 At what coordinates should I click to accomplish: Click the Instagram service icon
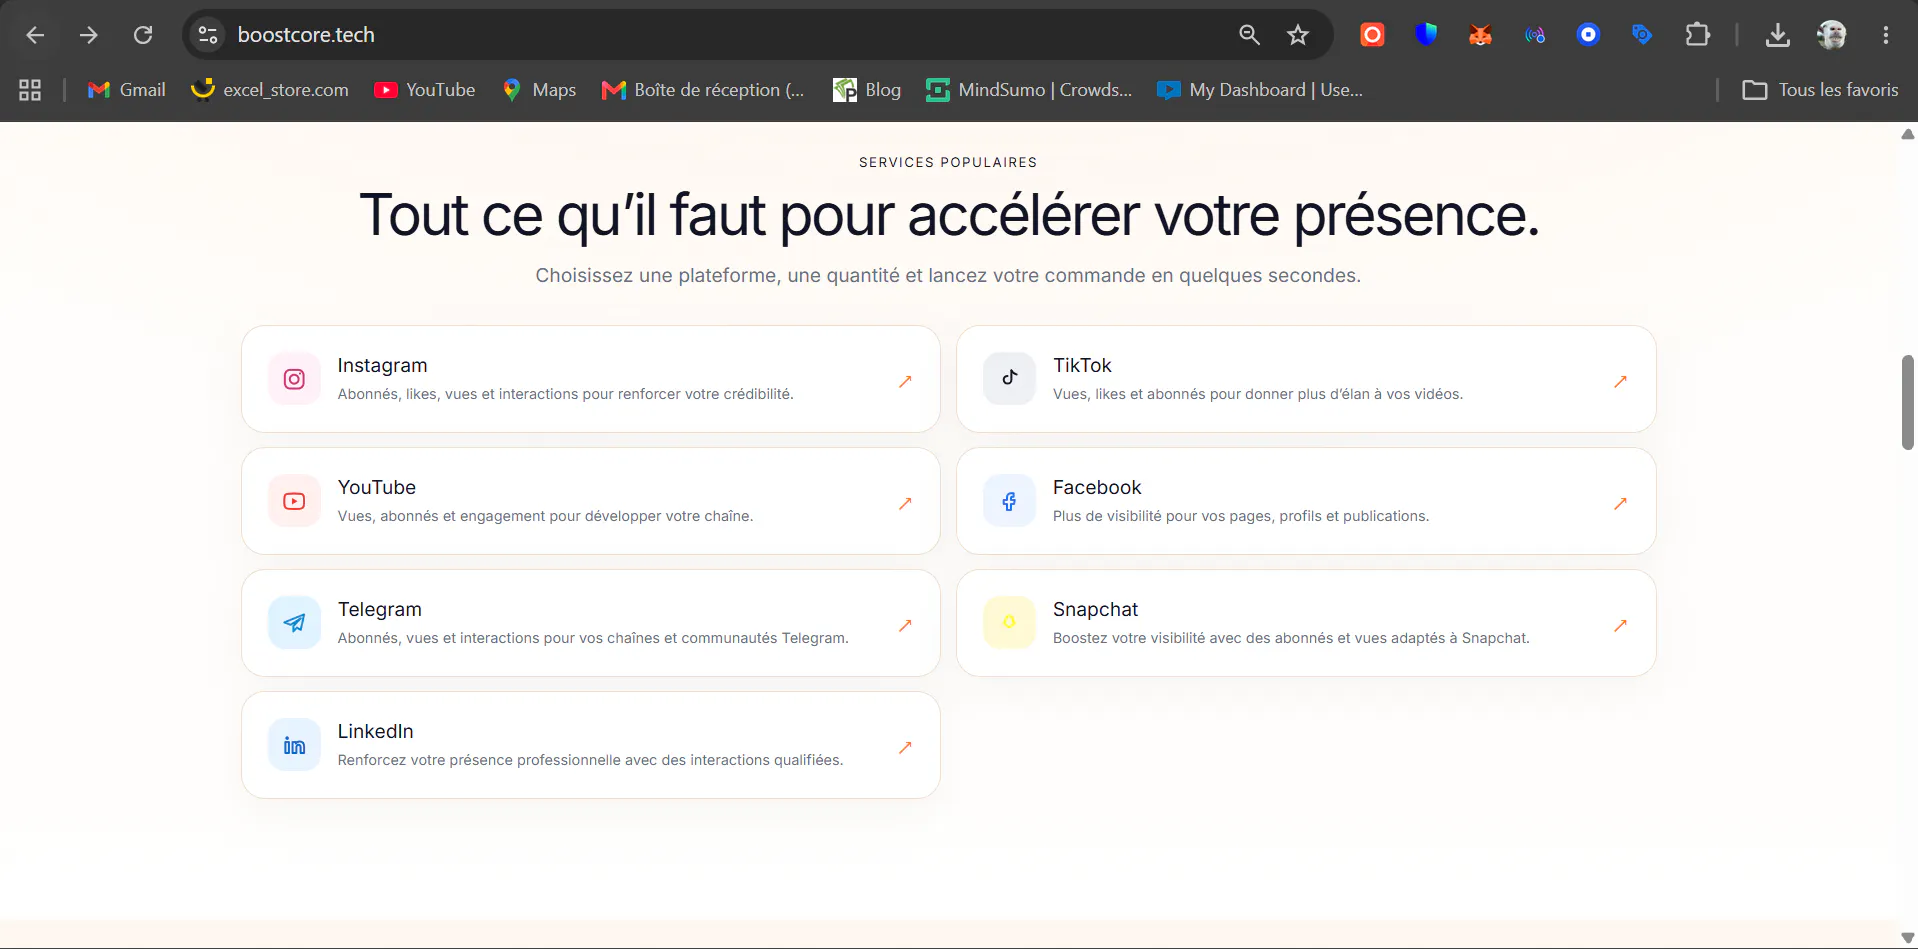294,379
